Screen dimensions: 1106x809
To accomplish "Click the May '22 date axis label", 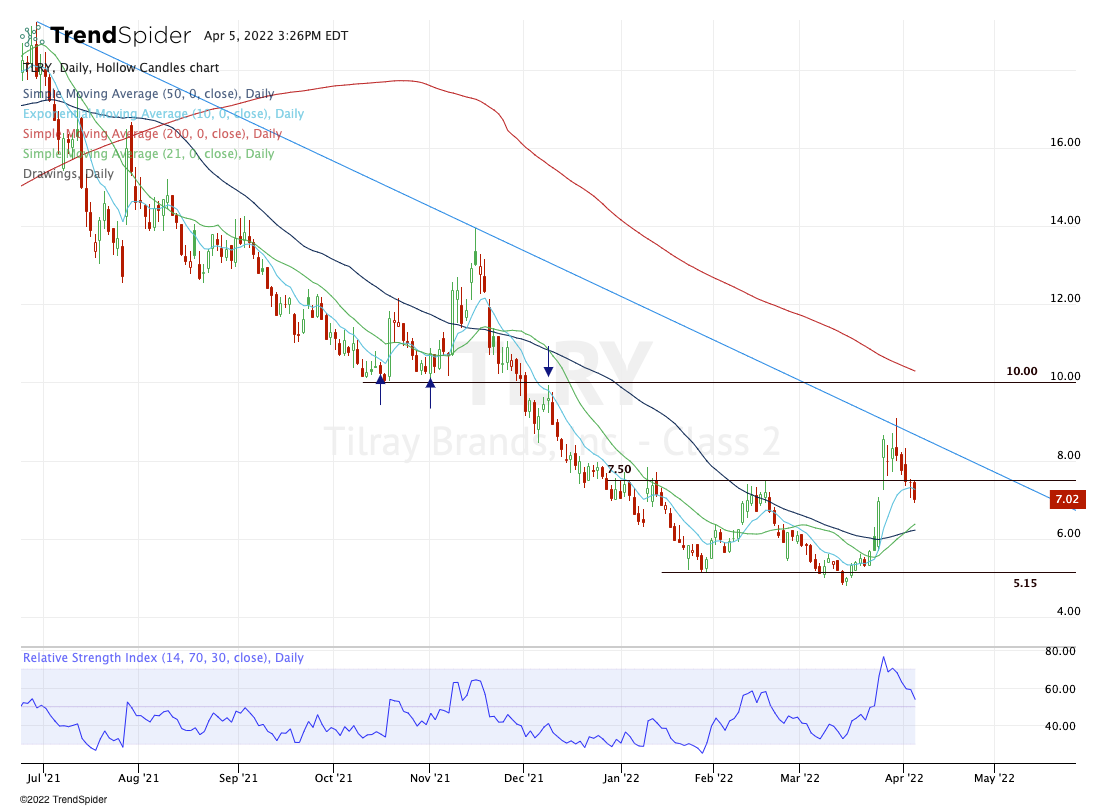I will pos(994,778).
